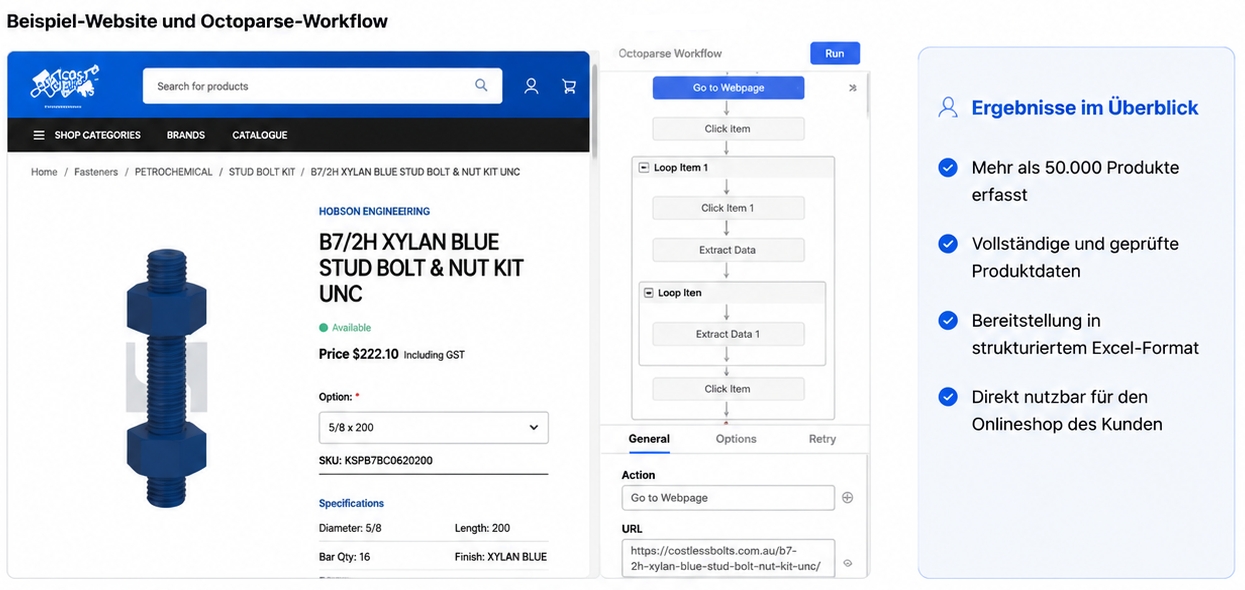Screen dimensions: 1245x590
Task: Switch to the Options tab
Action: [736, 439]
